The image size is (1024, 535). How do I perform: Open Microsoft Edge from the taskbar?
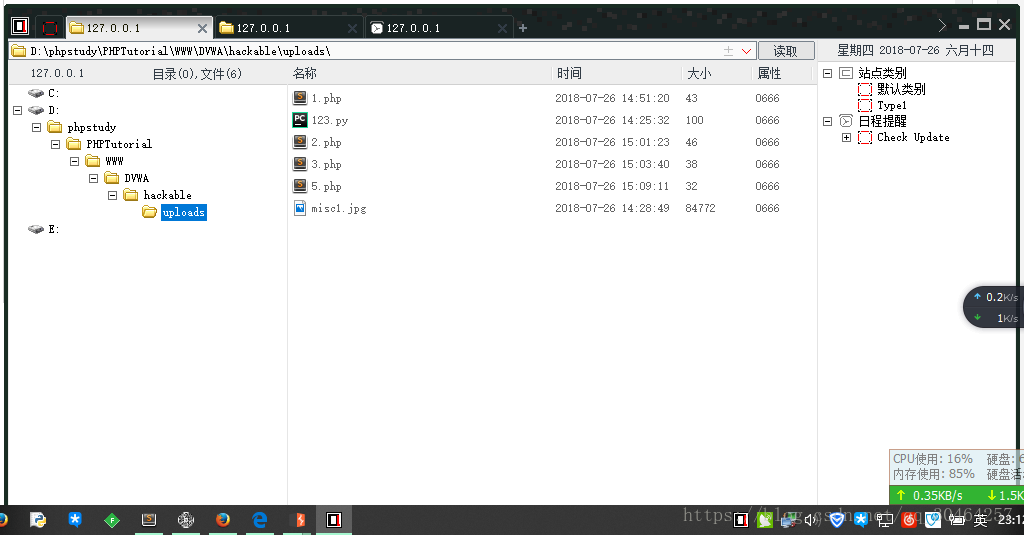[260, 520]
